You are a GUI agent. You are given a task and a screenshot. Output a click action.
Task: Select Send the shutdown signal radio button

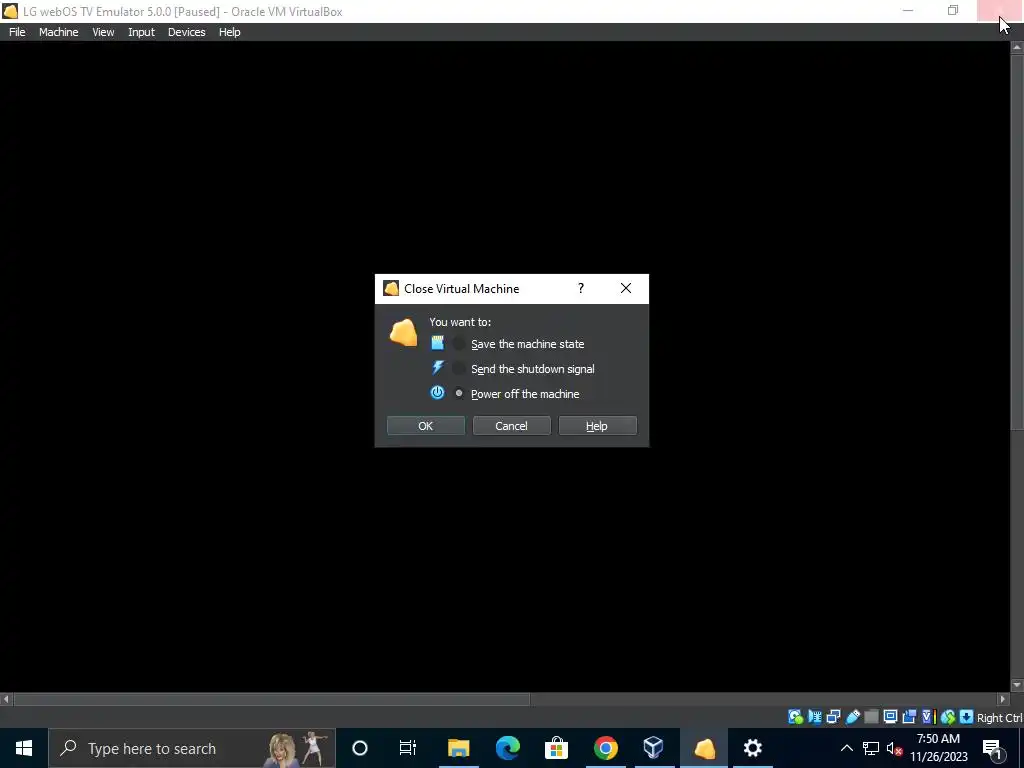click(458, 369)
